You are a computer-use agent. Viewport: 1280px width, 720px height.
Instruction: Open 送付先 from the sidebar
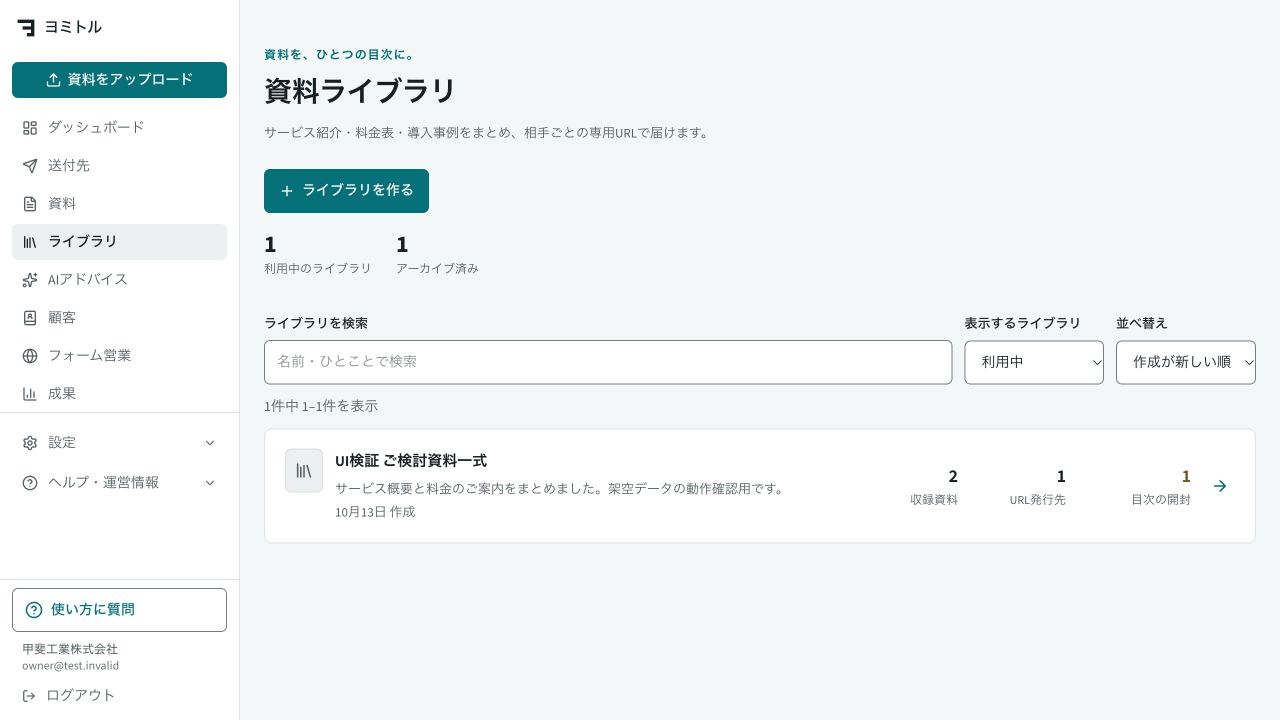[120, 166]
